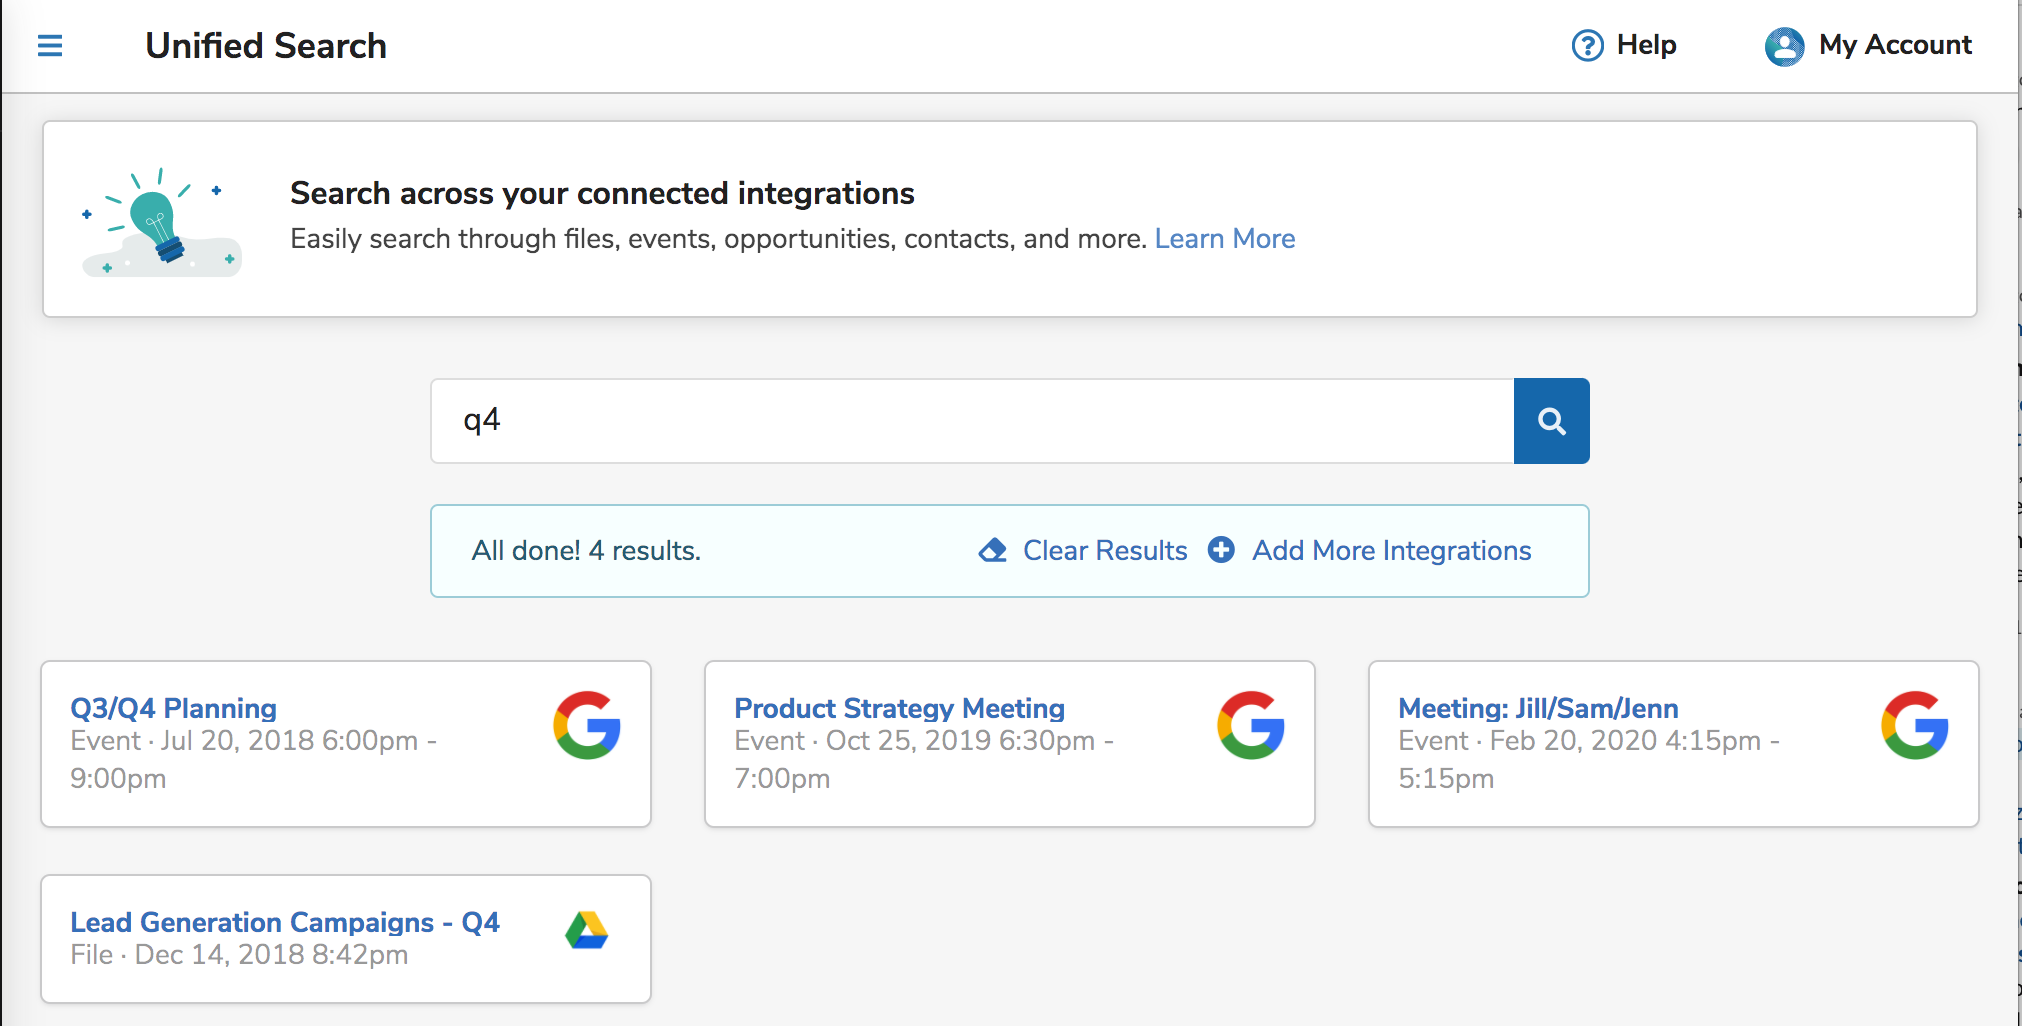Open My Account menu
Image resolution: width=2022 pixels, height=1026 pixels.
[x=1894, y=45]
